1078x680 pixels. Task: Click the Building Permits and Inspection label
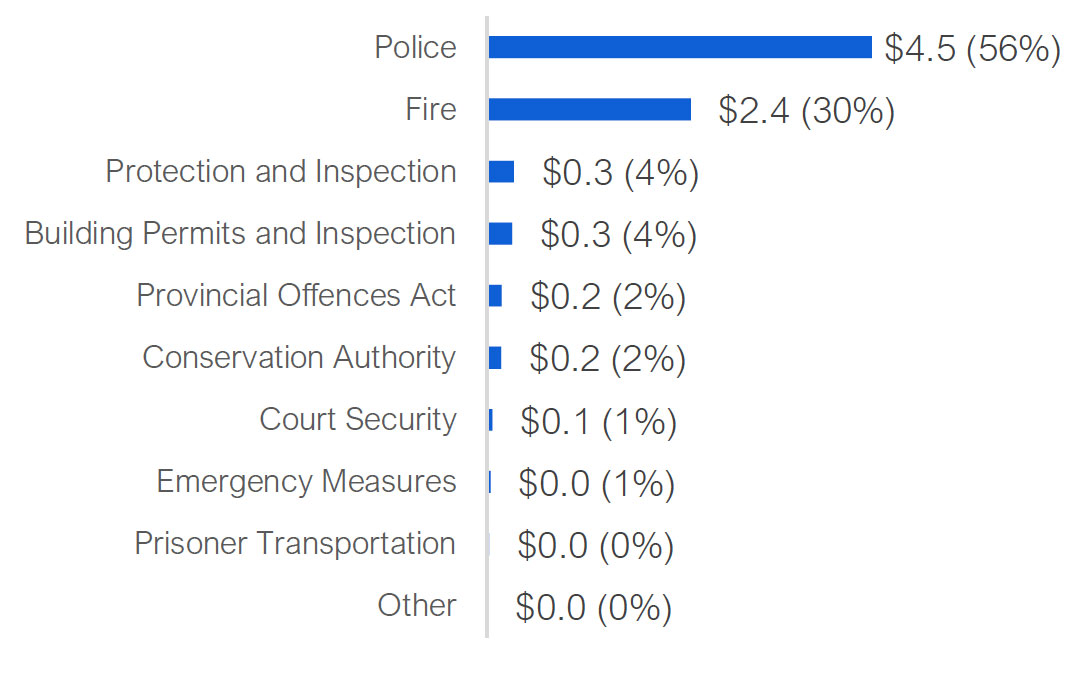[x=240, y=233]
